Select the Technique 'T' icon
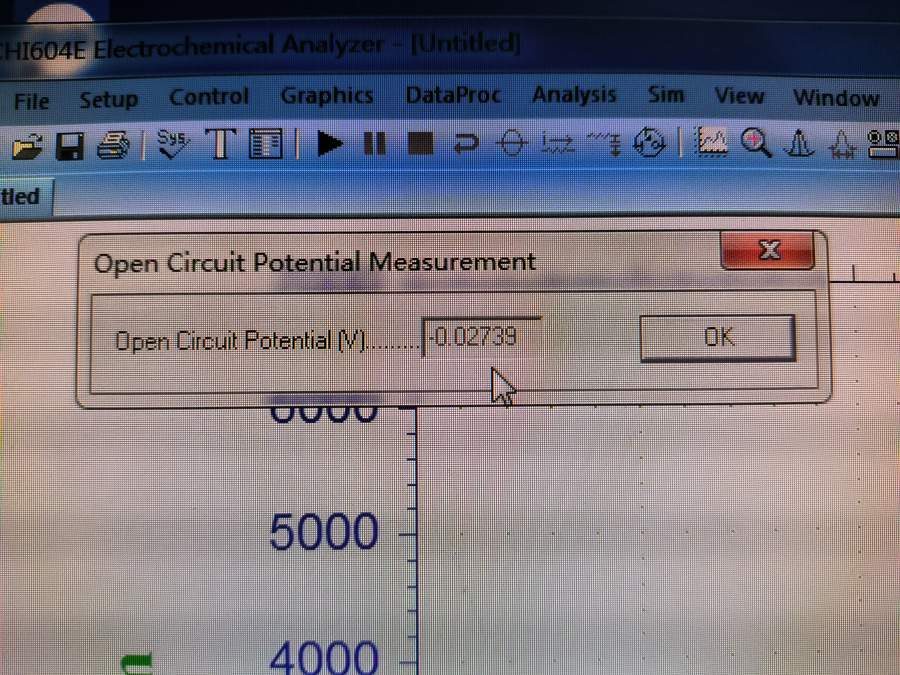The width and height of the screenshot is (900, 675). tap(221, 144)
